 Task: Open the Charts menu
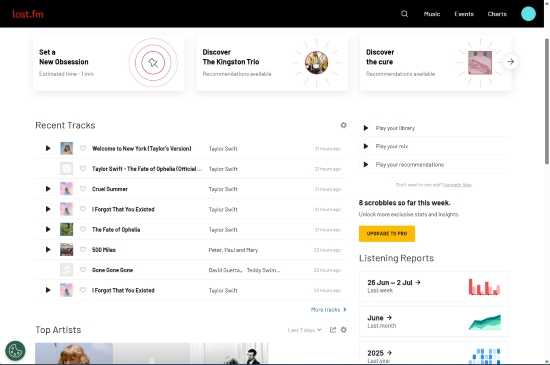497,14
